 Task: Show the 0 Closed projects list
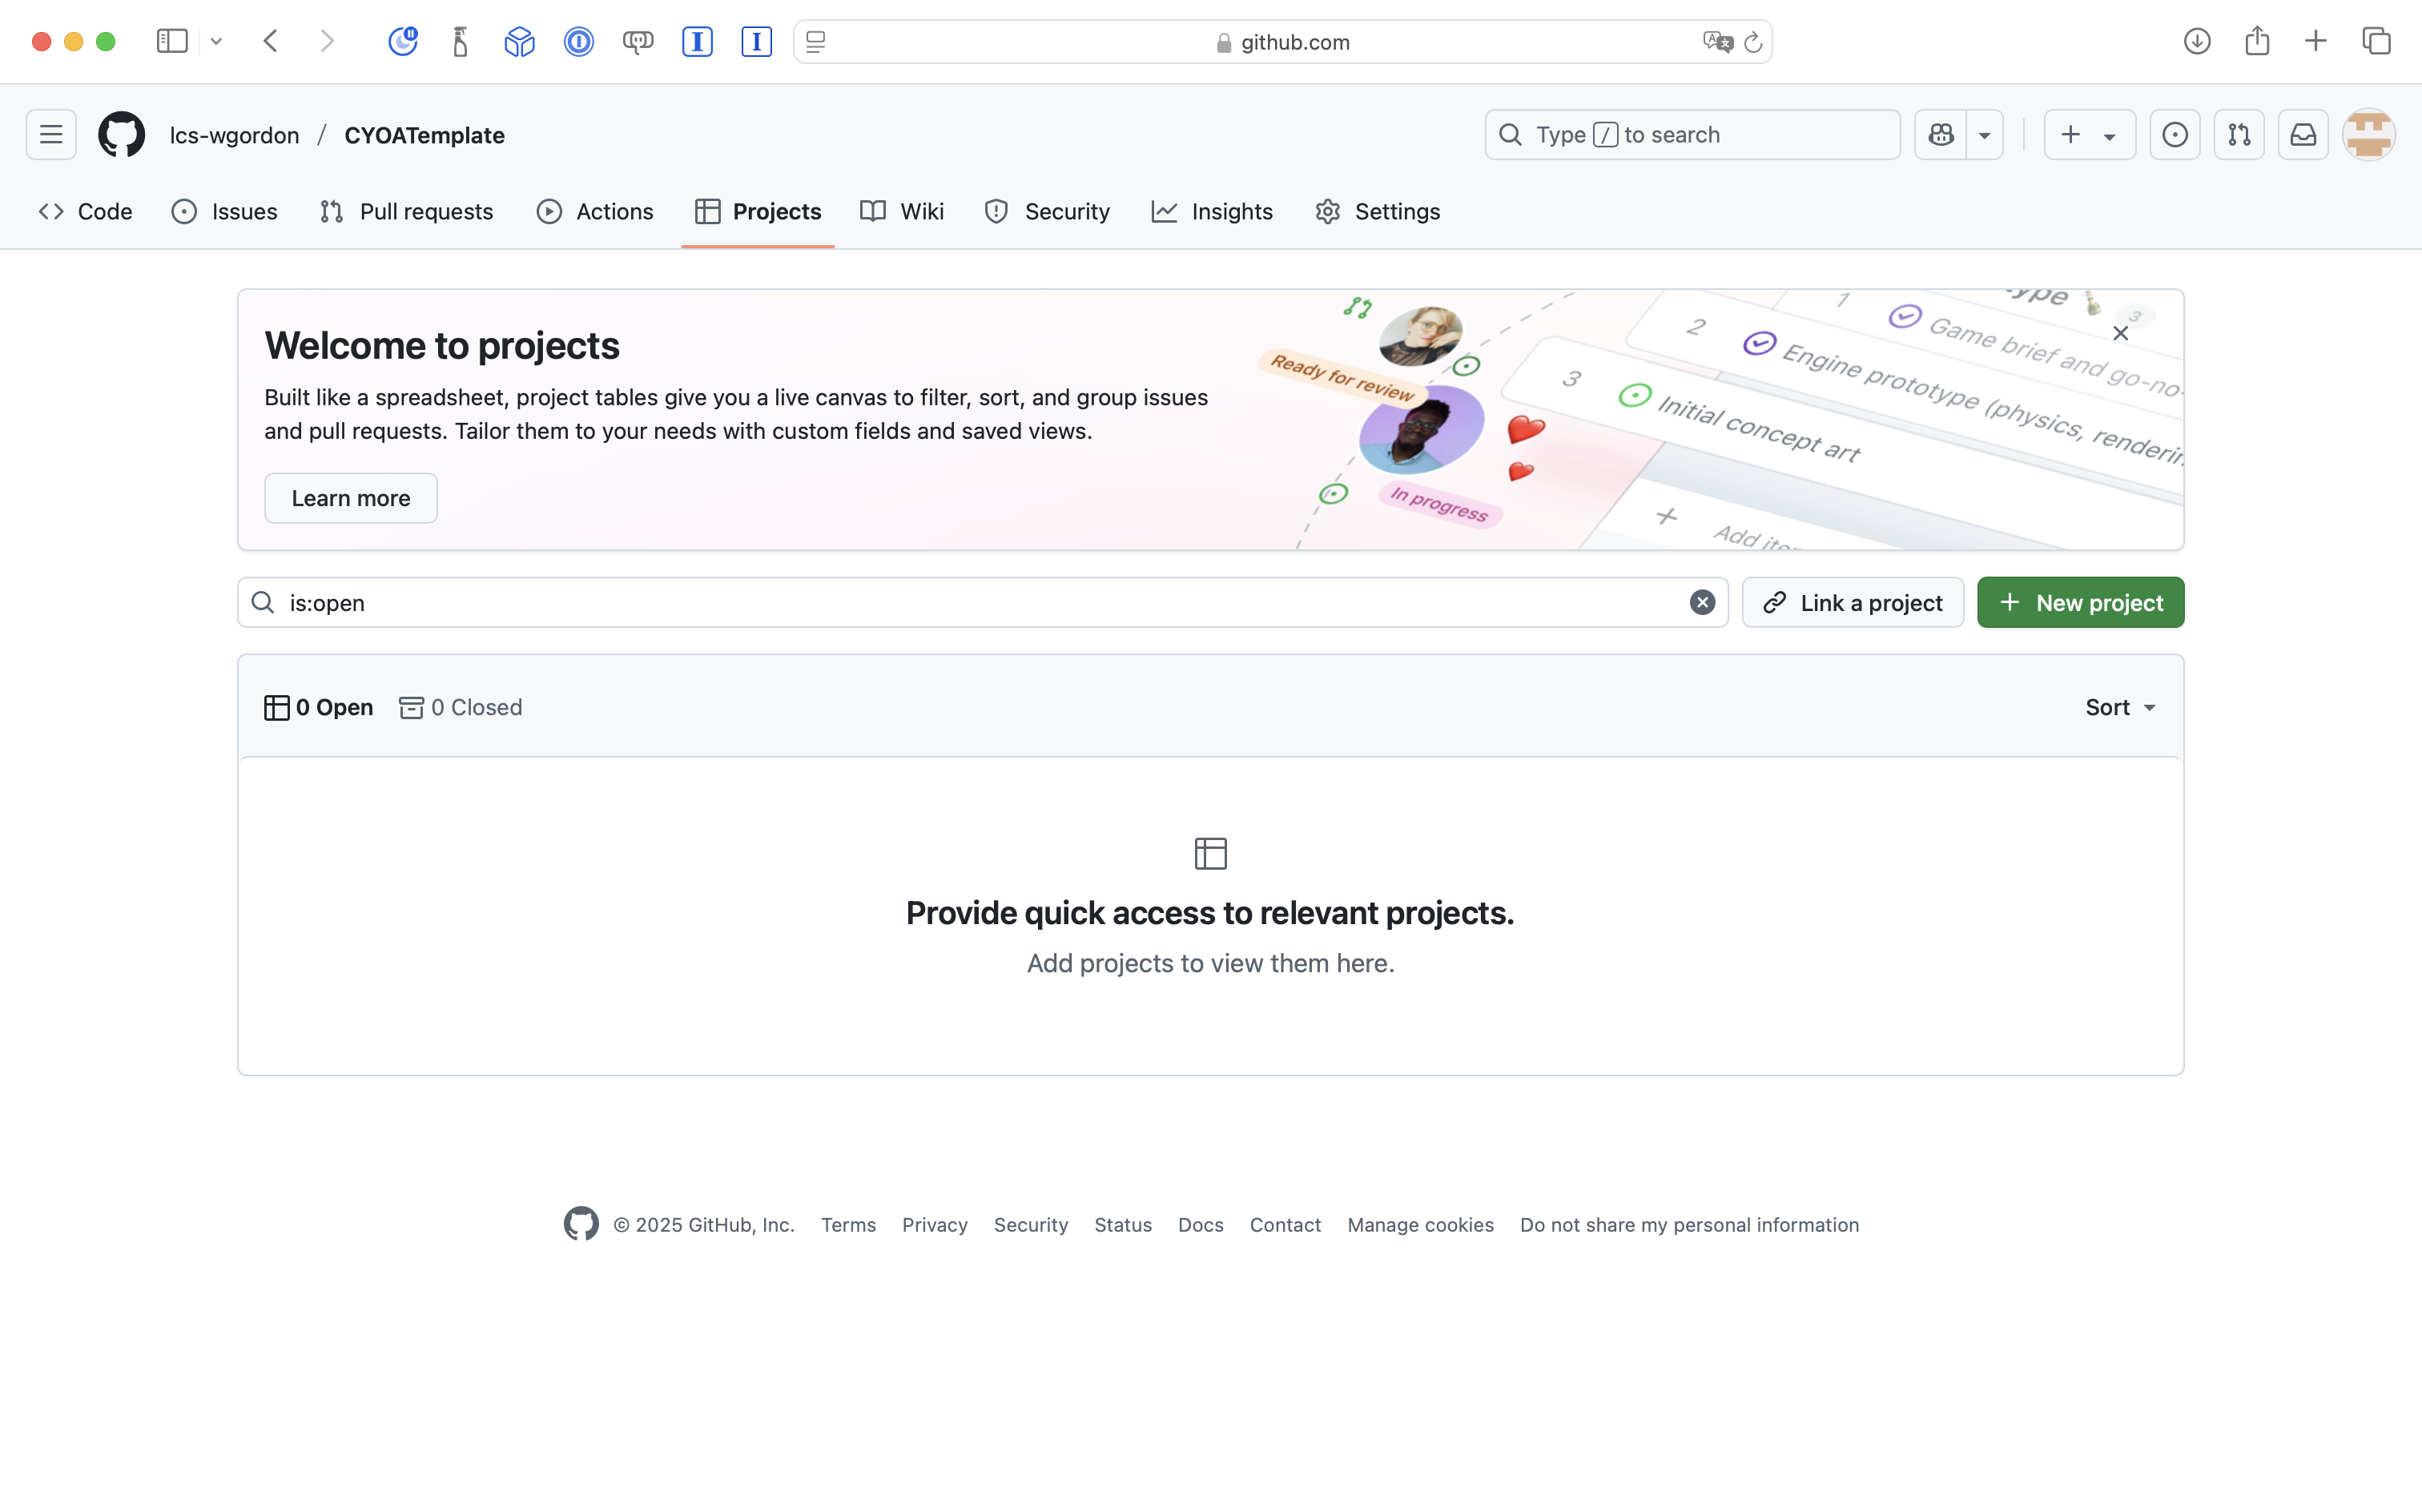pos(461,708)
